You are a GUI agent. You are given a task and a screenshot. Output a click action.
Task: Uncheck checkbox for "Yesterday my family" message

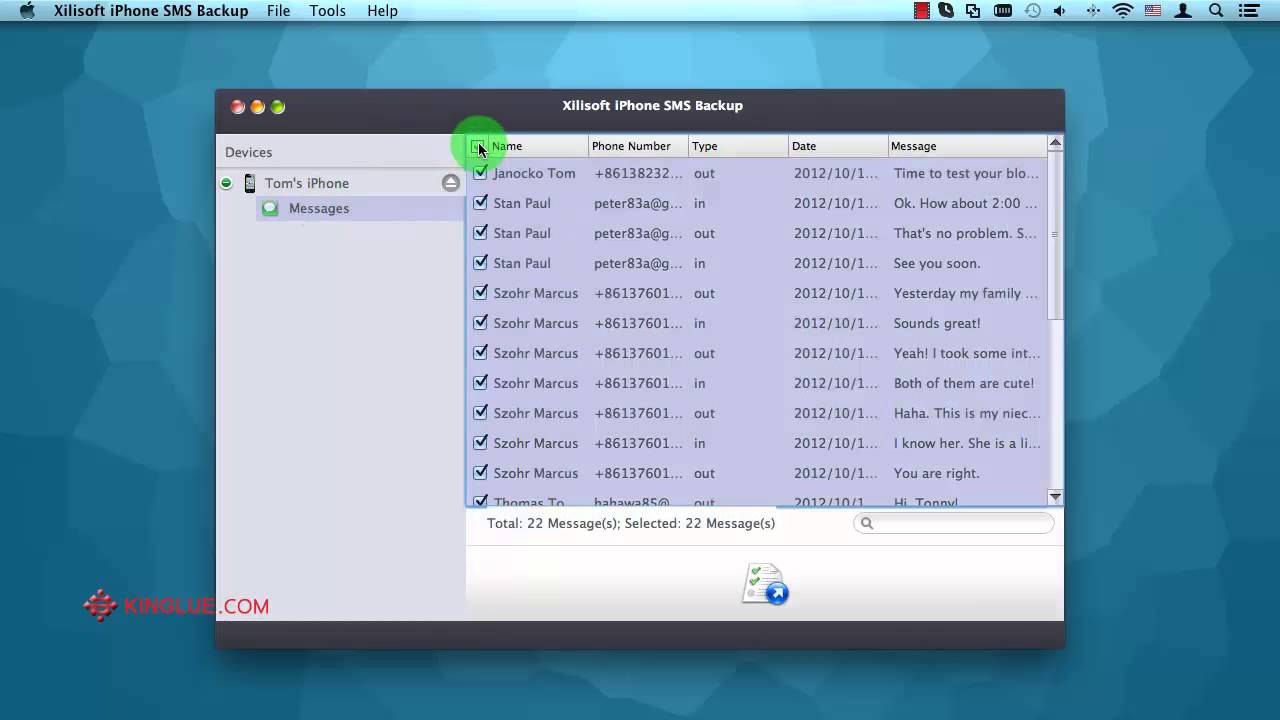[x=480, y=292]
